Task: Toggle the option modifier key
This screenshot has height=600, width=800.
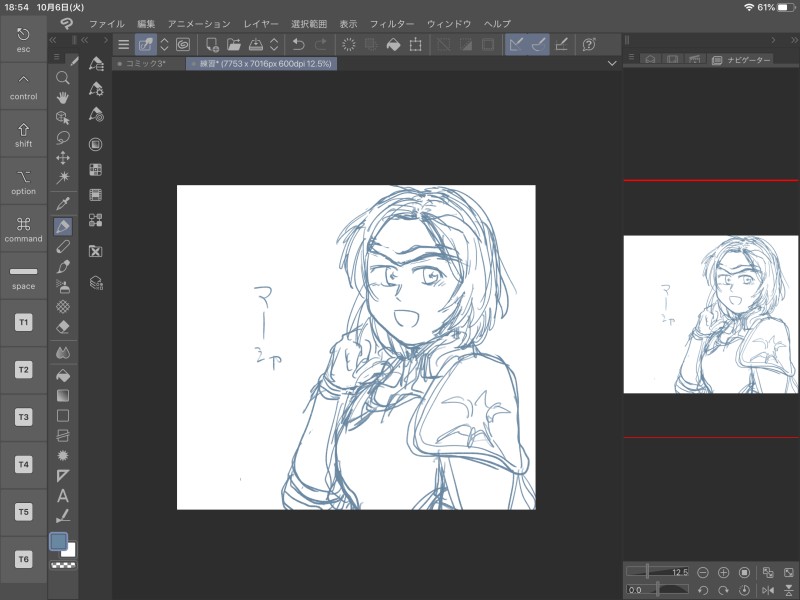Action: [x=23, y=182]
